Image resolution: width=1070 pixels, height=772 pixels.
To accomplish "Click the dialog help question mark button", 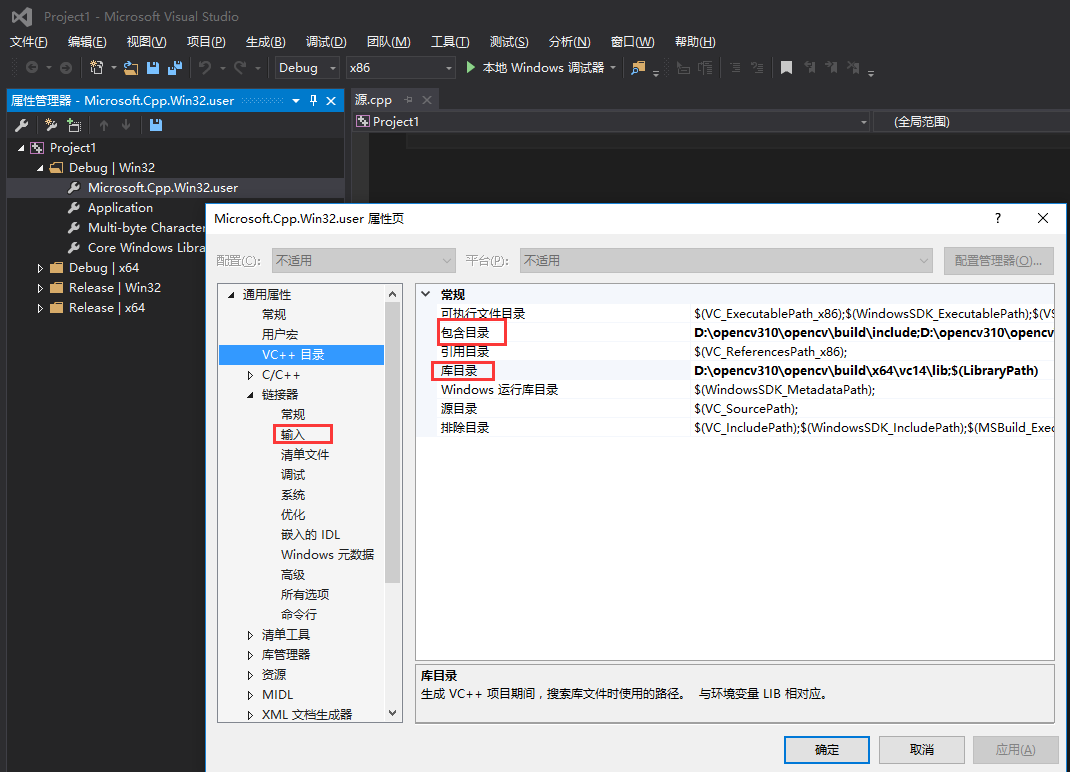I will 998,218.
